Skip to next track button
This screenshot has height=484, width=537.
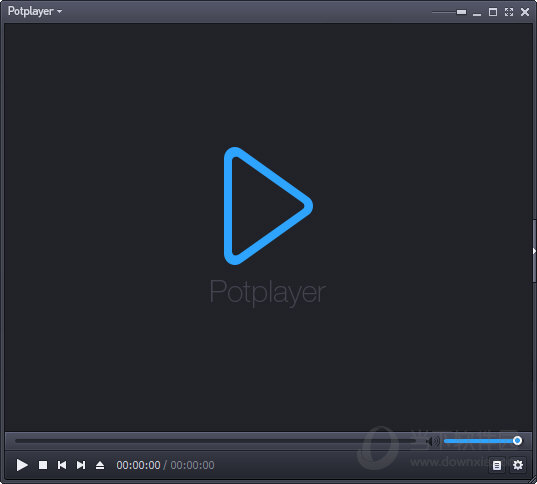pyautogui.click(x=81, y=465)
